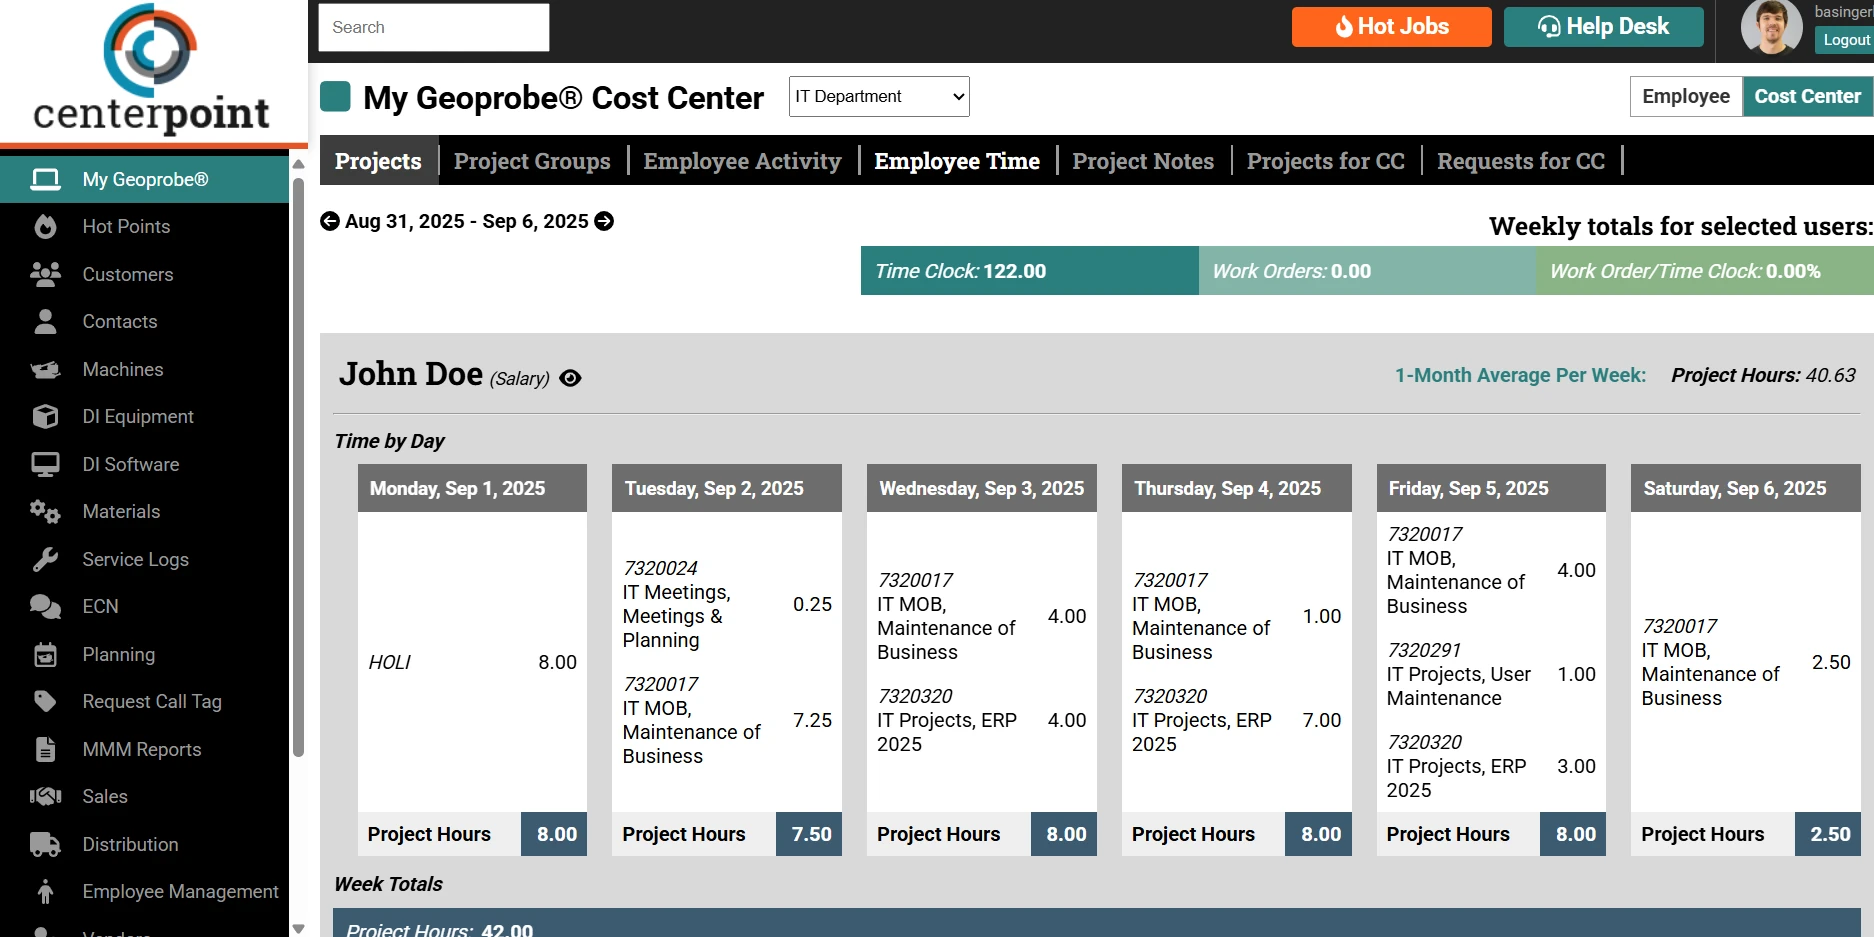
Task: Click the DI Equipment box icon
Action: pos(45,416)
